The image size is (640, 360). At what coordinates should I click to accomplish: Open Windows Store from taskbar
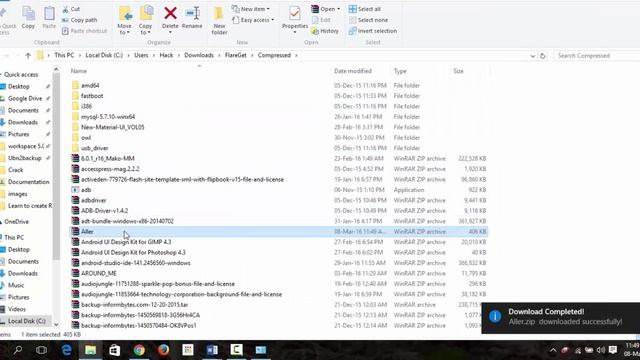coord(115,350)
